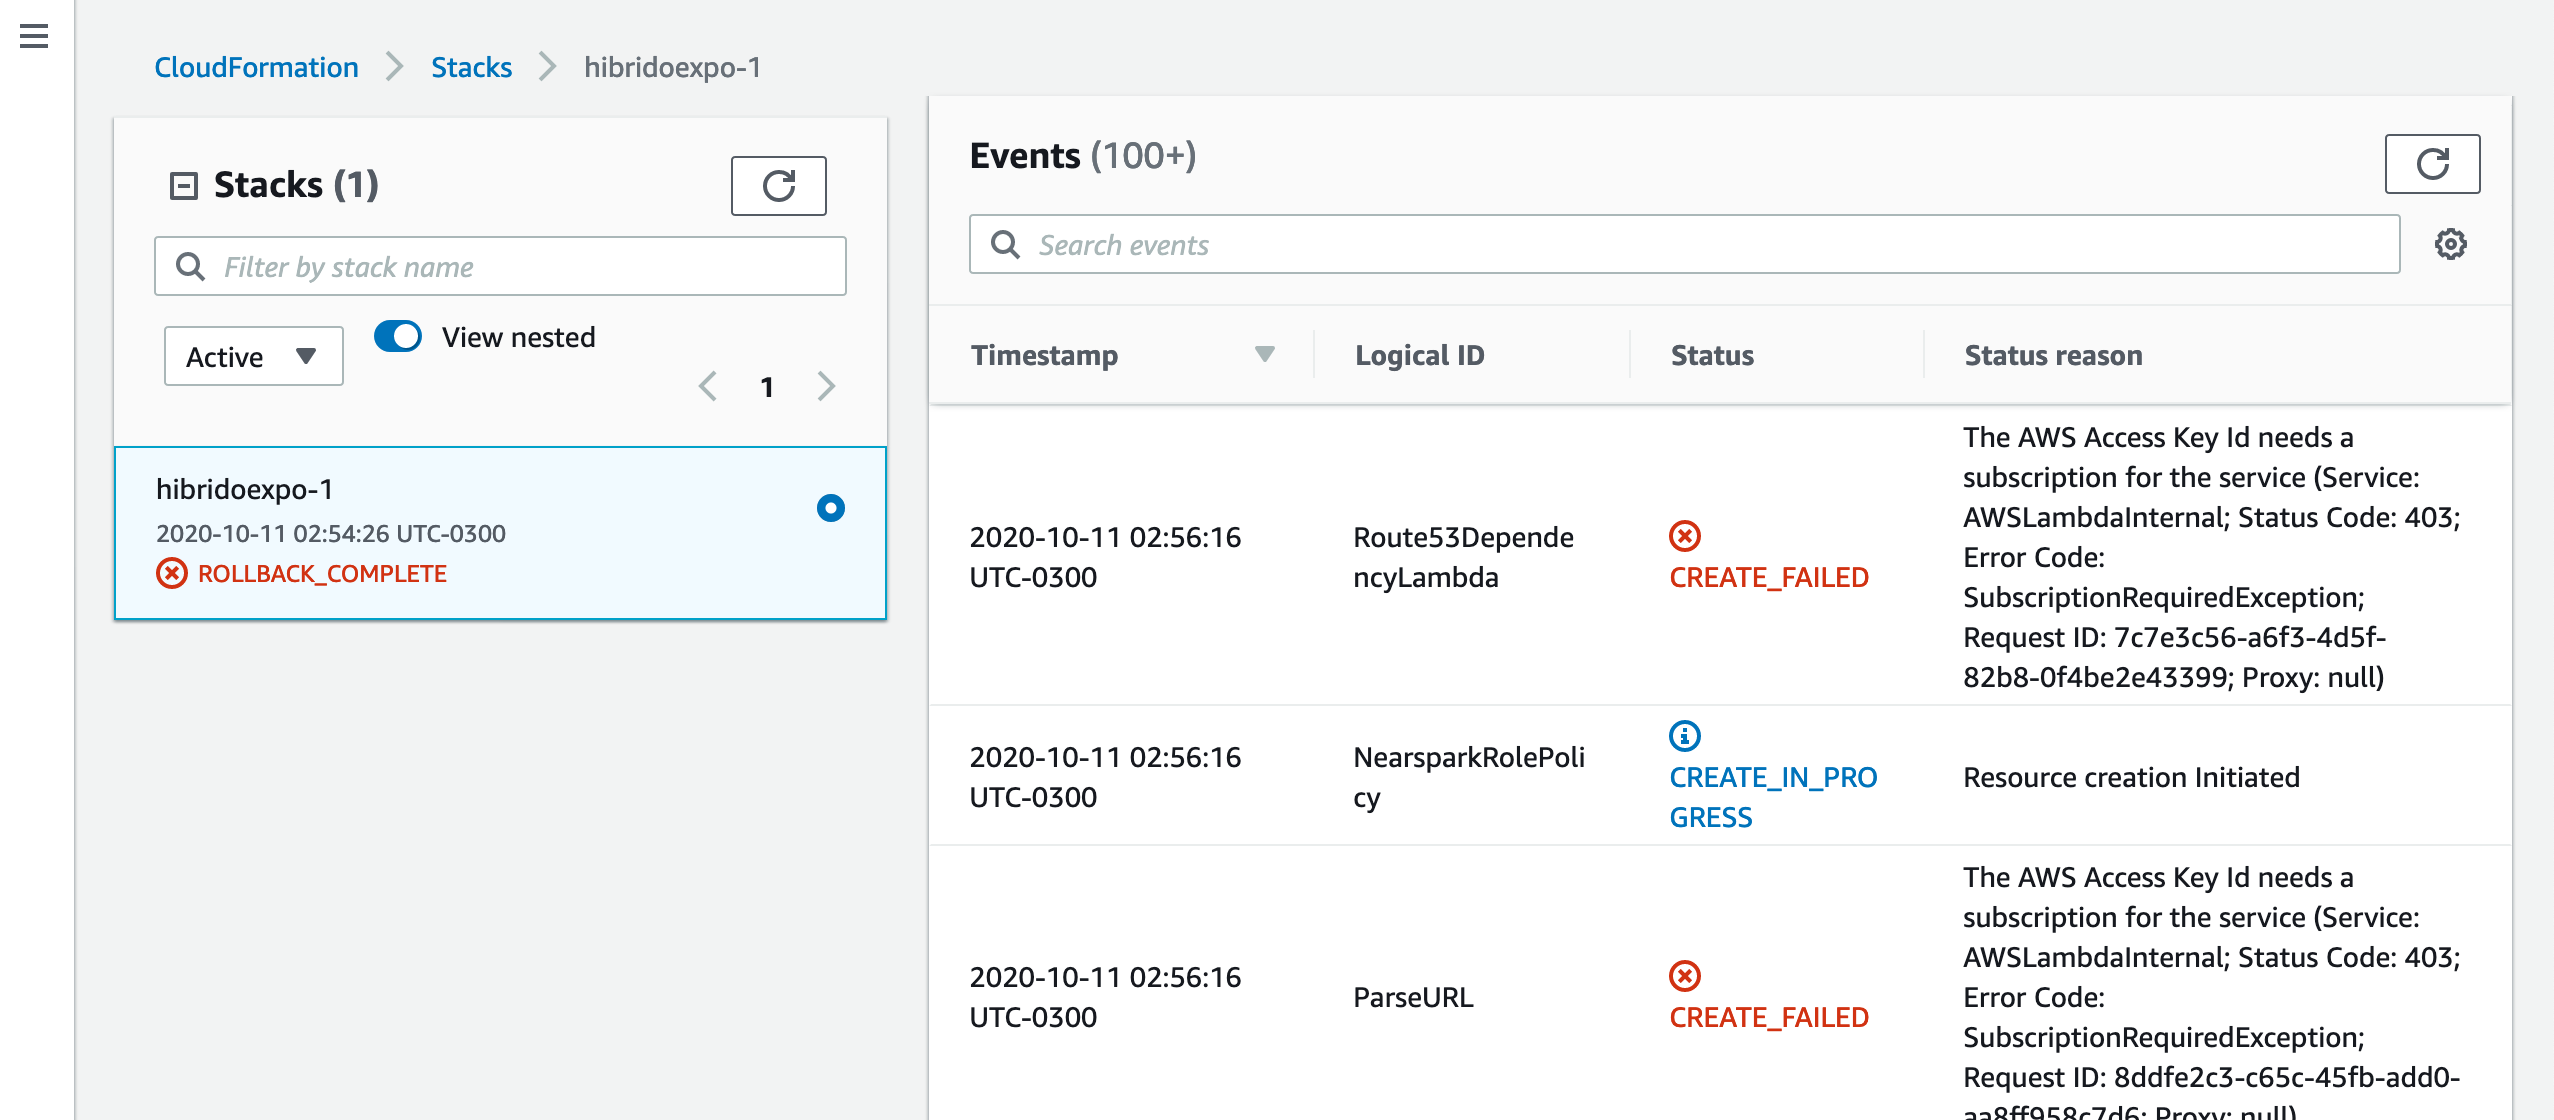Click CREATE_IN_PROGRESS status text
The width and height of the screenshot is (2554, 1120).
tap(1772, 797)
